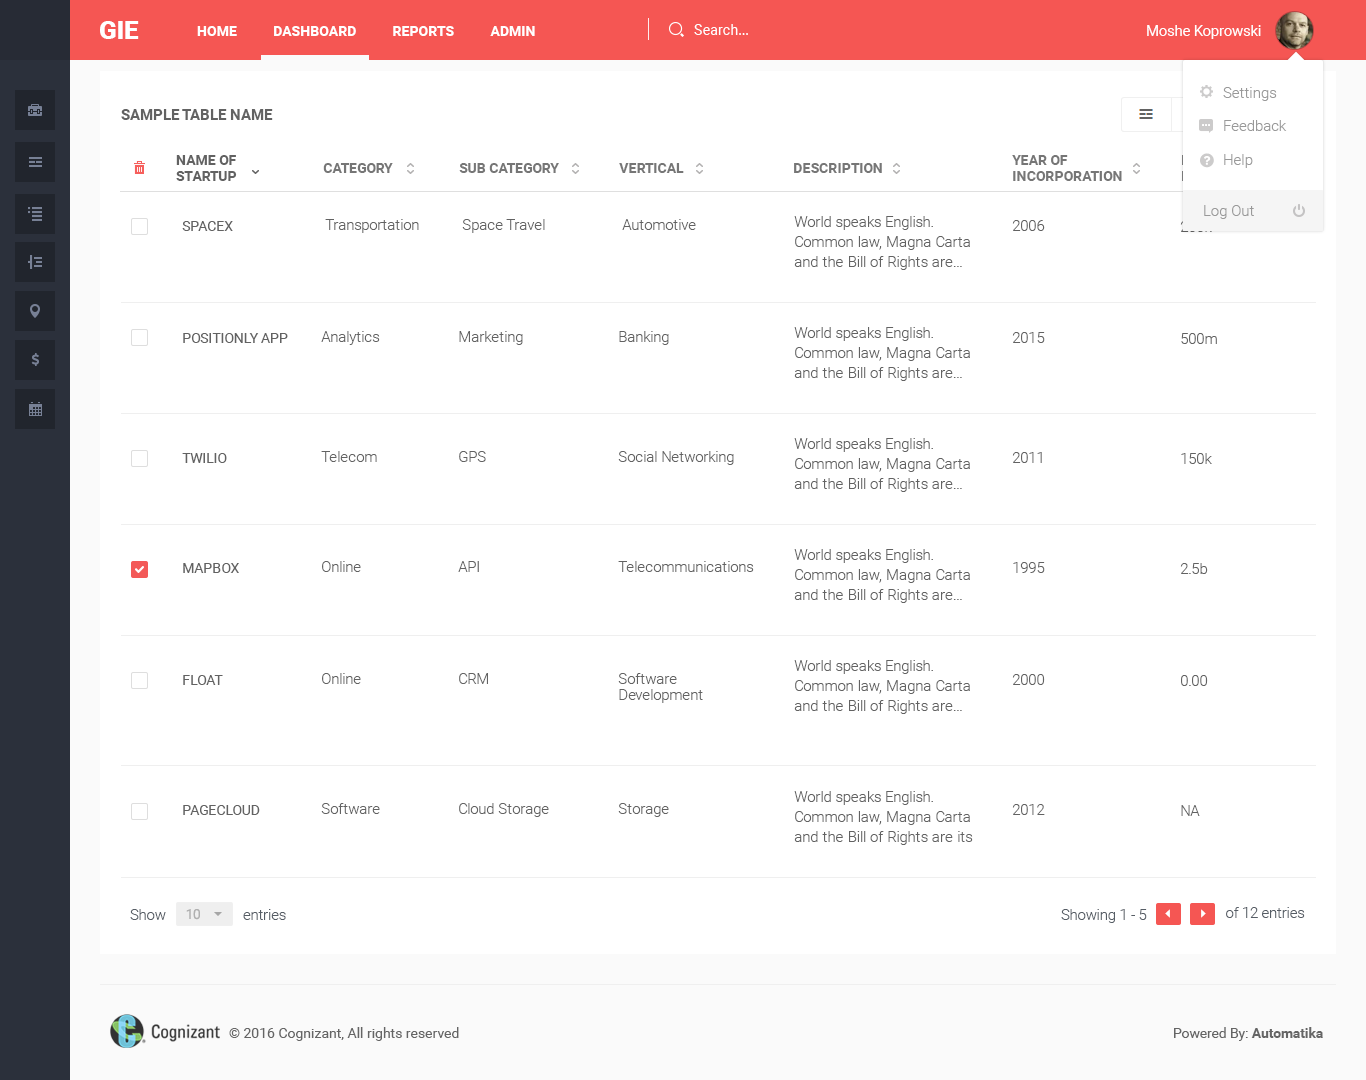Click PAGECLOUD's description text
Image resolution: width=1366 pixels, height=1080 pixels.
coord(883,817)
